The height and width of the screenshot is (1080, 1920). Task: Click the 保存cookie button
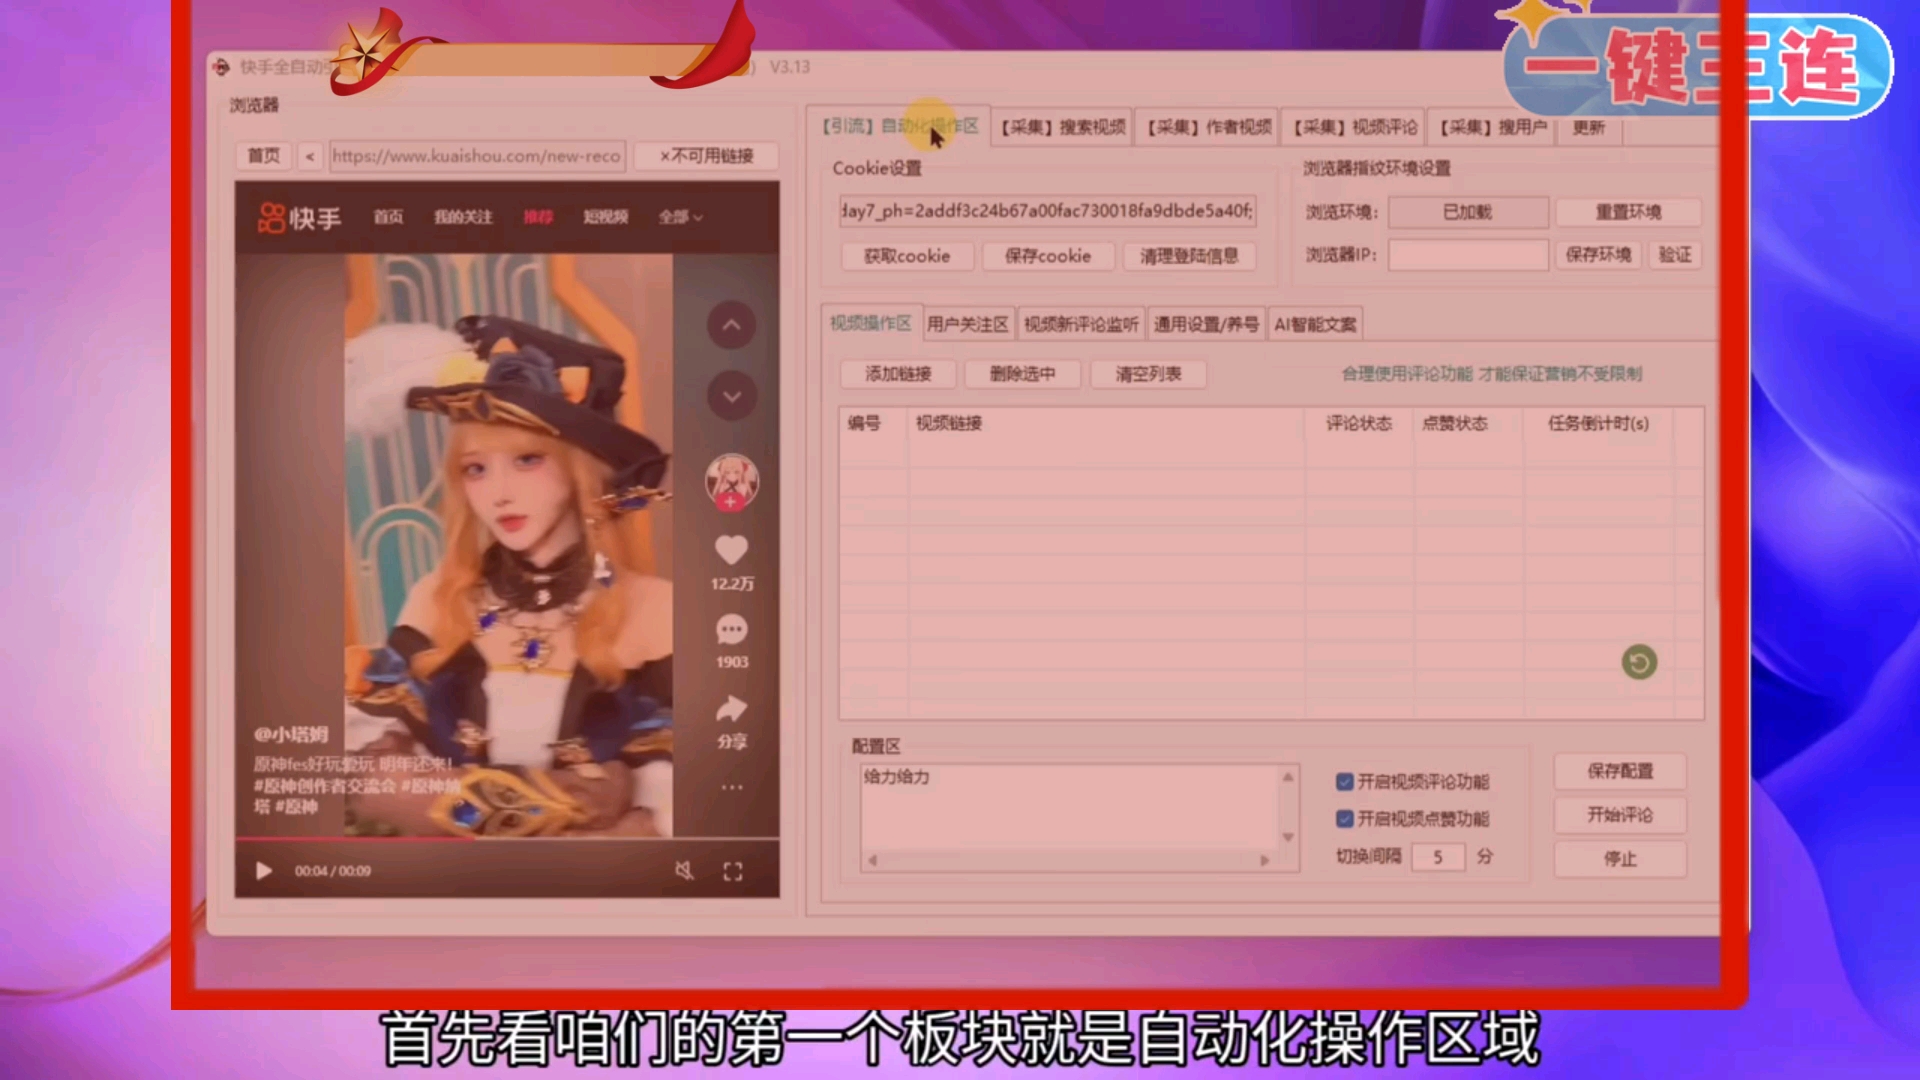[1048, 256]
